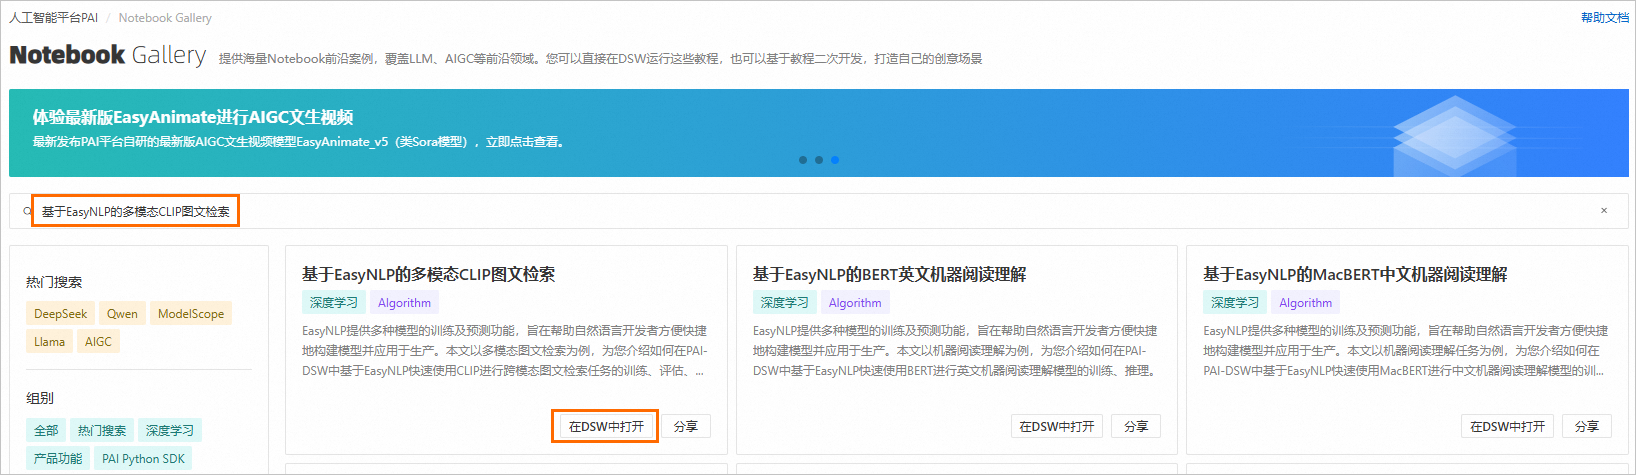Click the BERT英文机器阅读理解 card description text

point(955,350)
